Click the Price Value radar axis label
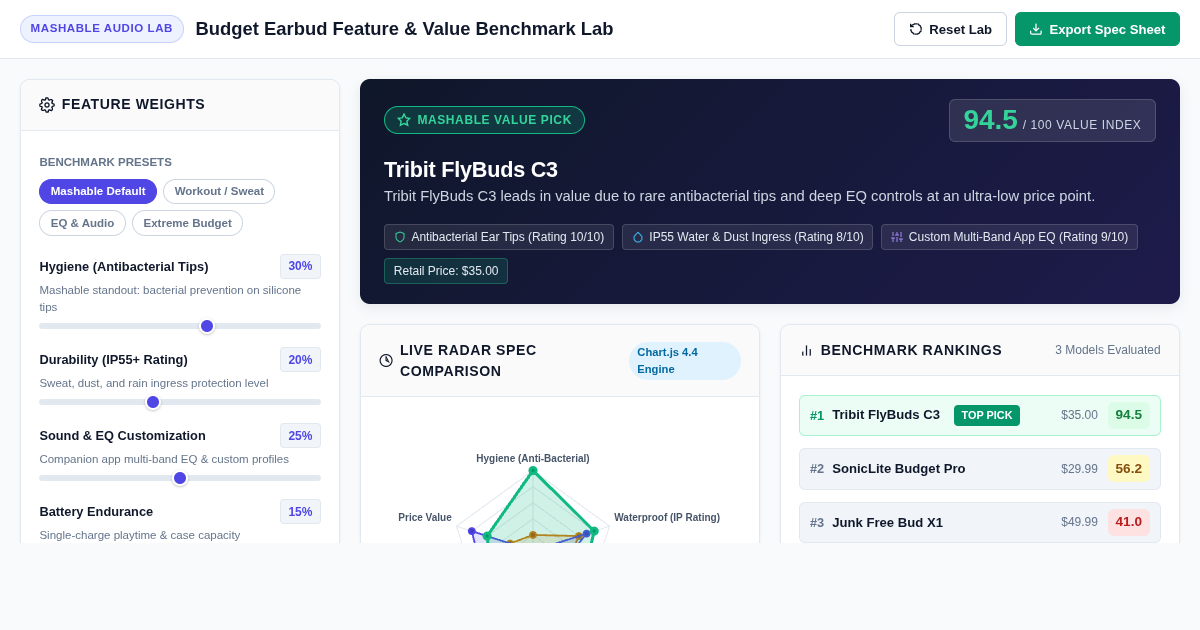This screenshot has height=630, width=1200. click(425, 517)
